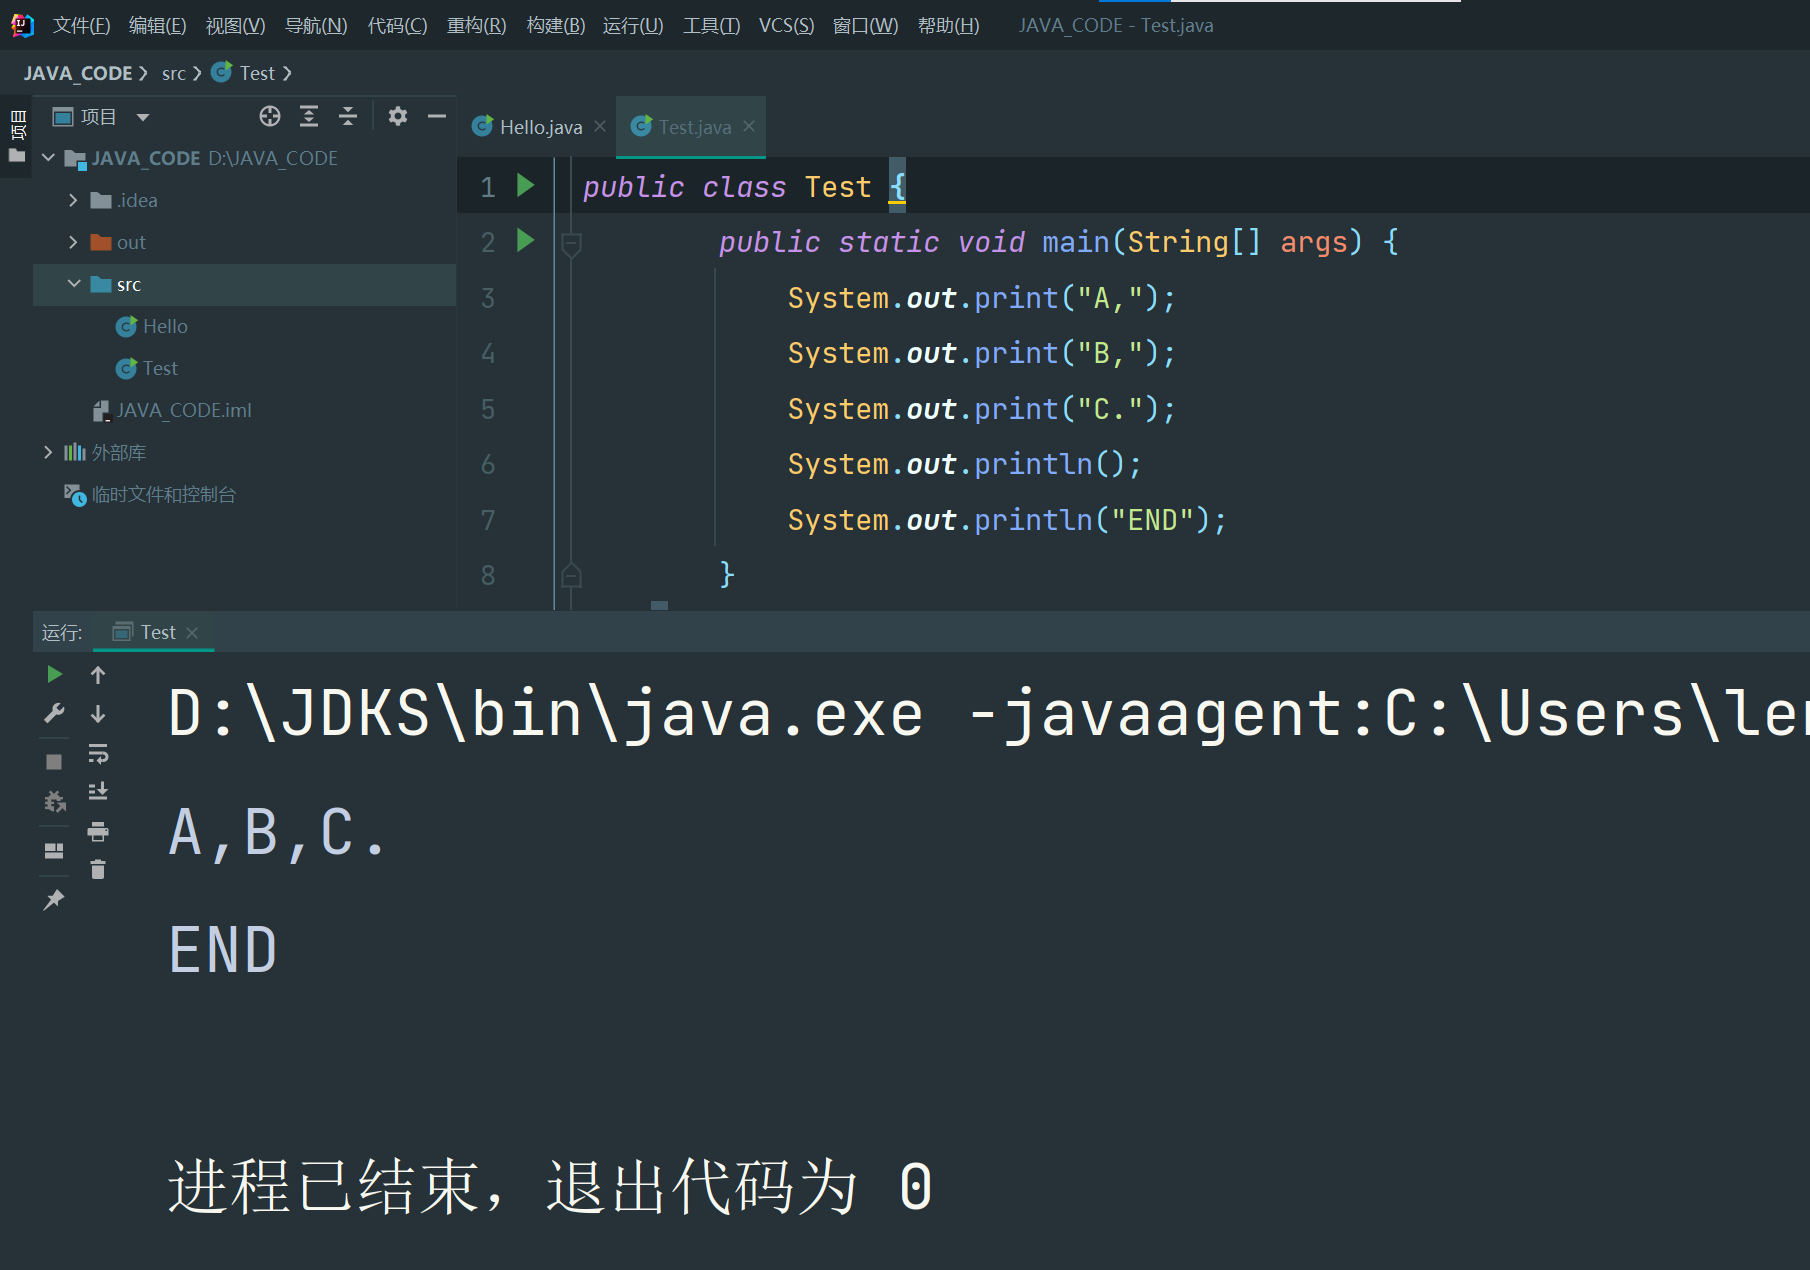1810x1270 pixels.
Task: Open the 代码(C) menu
Action: pyautogui.click(x=397, y=25)
